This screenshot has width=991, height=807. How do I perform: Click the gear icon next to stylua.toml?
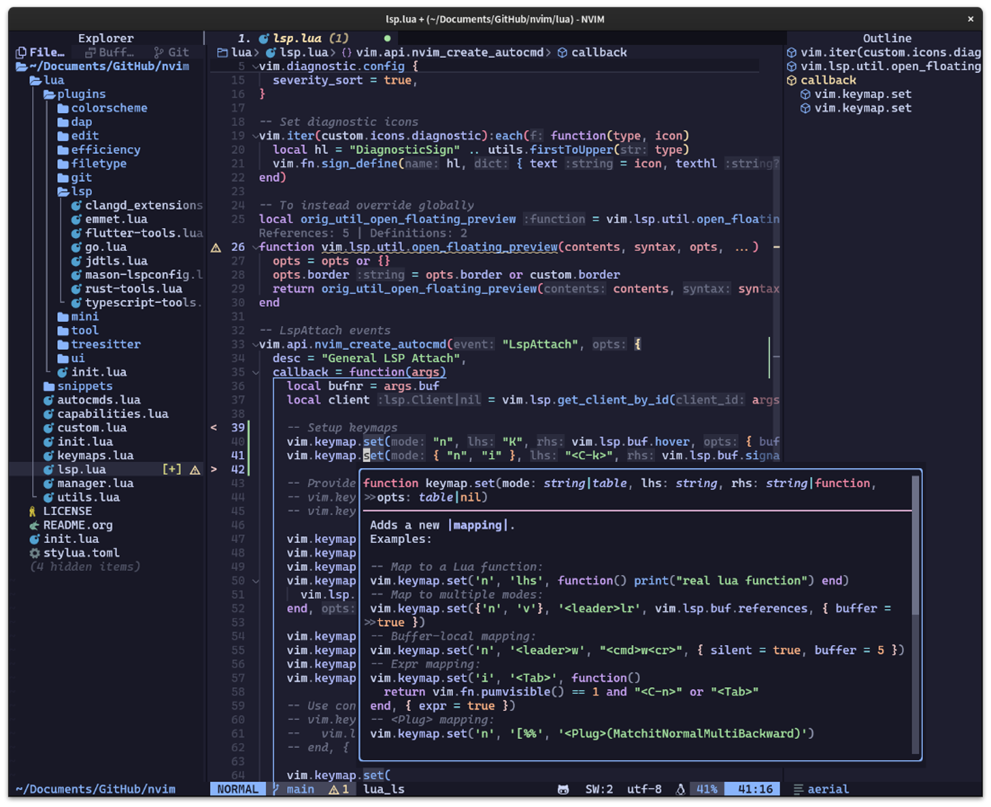(x=35, y=552)
